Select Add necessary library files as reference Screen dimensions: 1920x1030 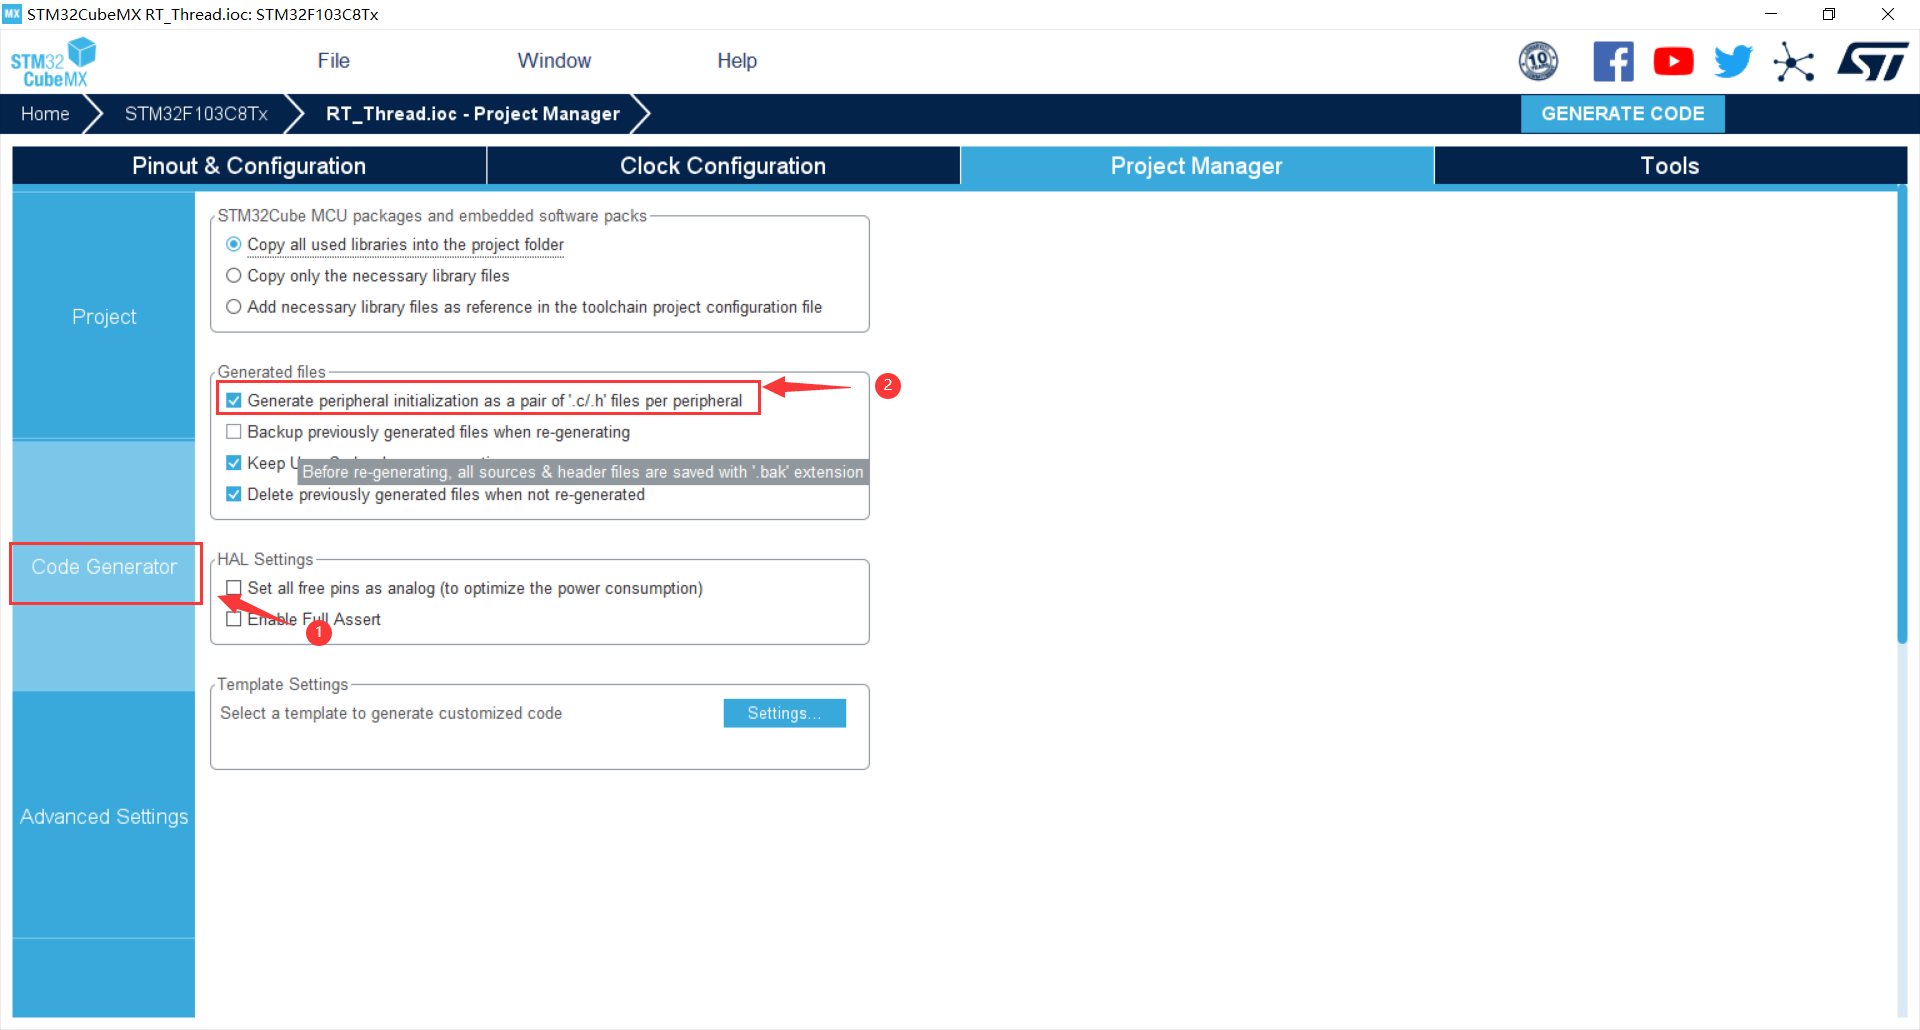[x=233, y=307]
